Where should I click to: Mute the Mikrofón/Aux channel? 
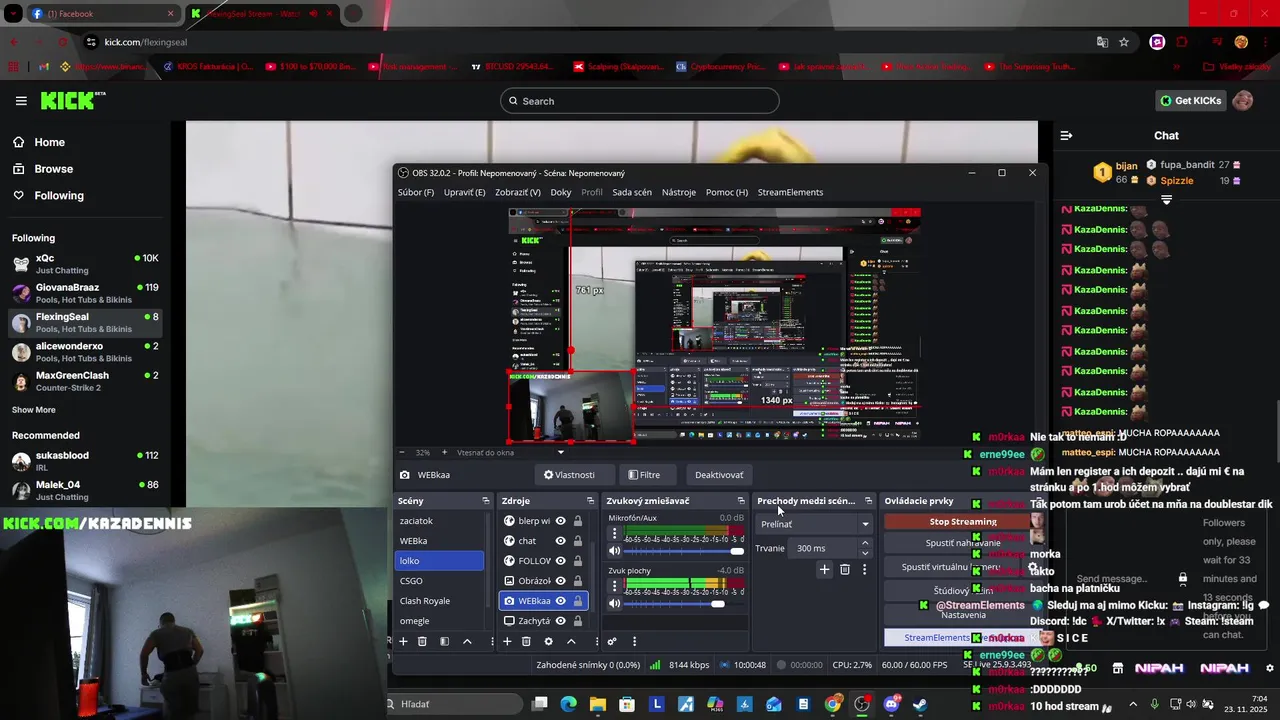coord(615,551)
